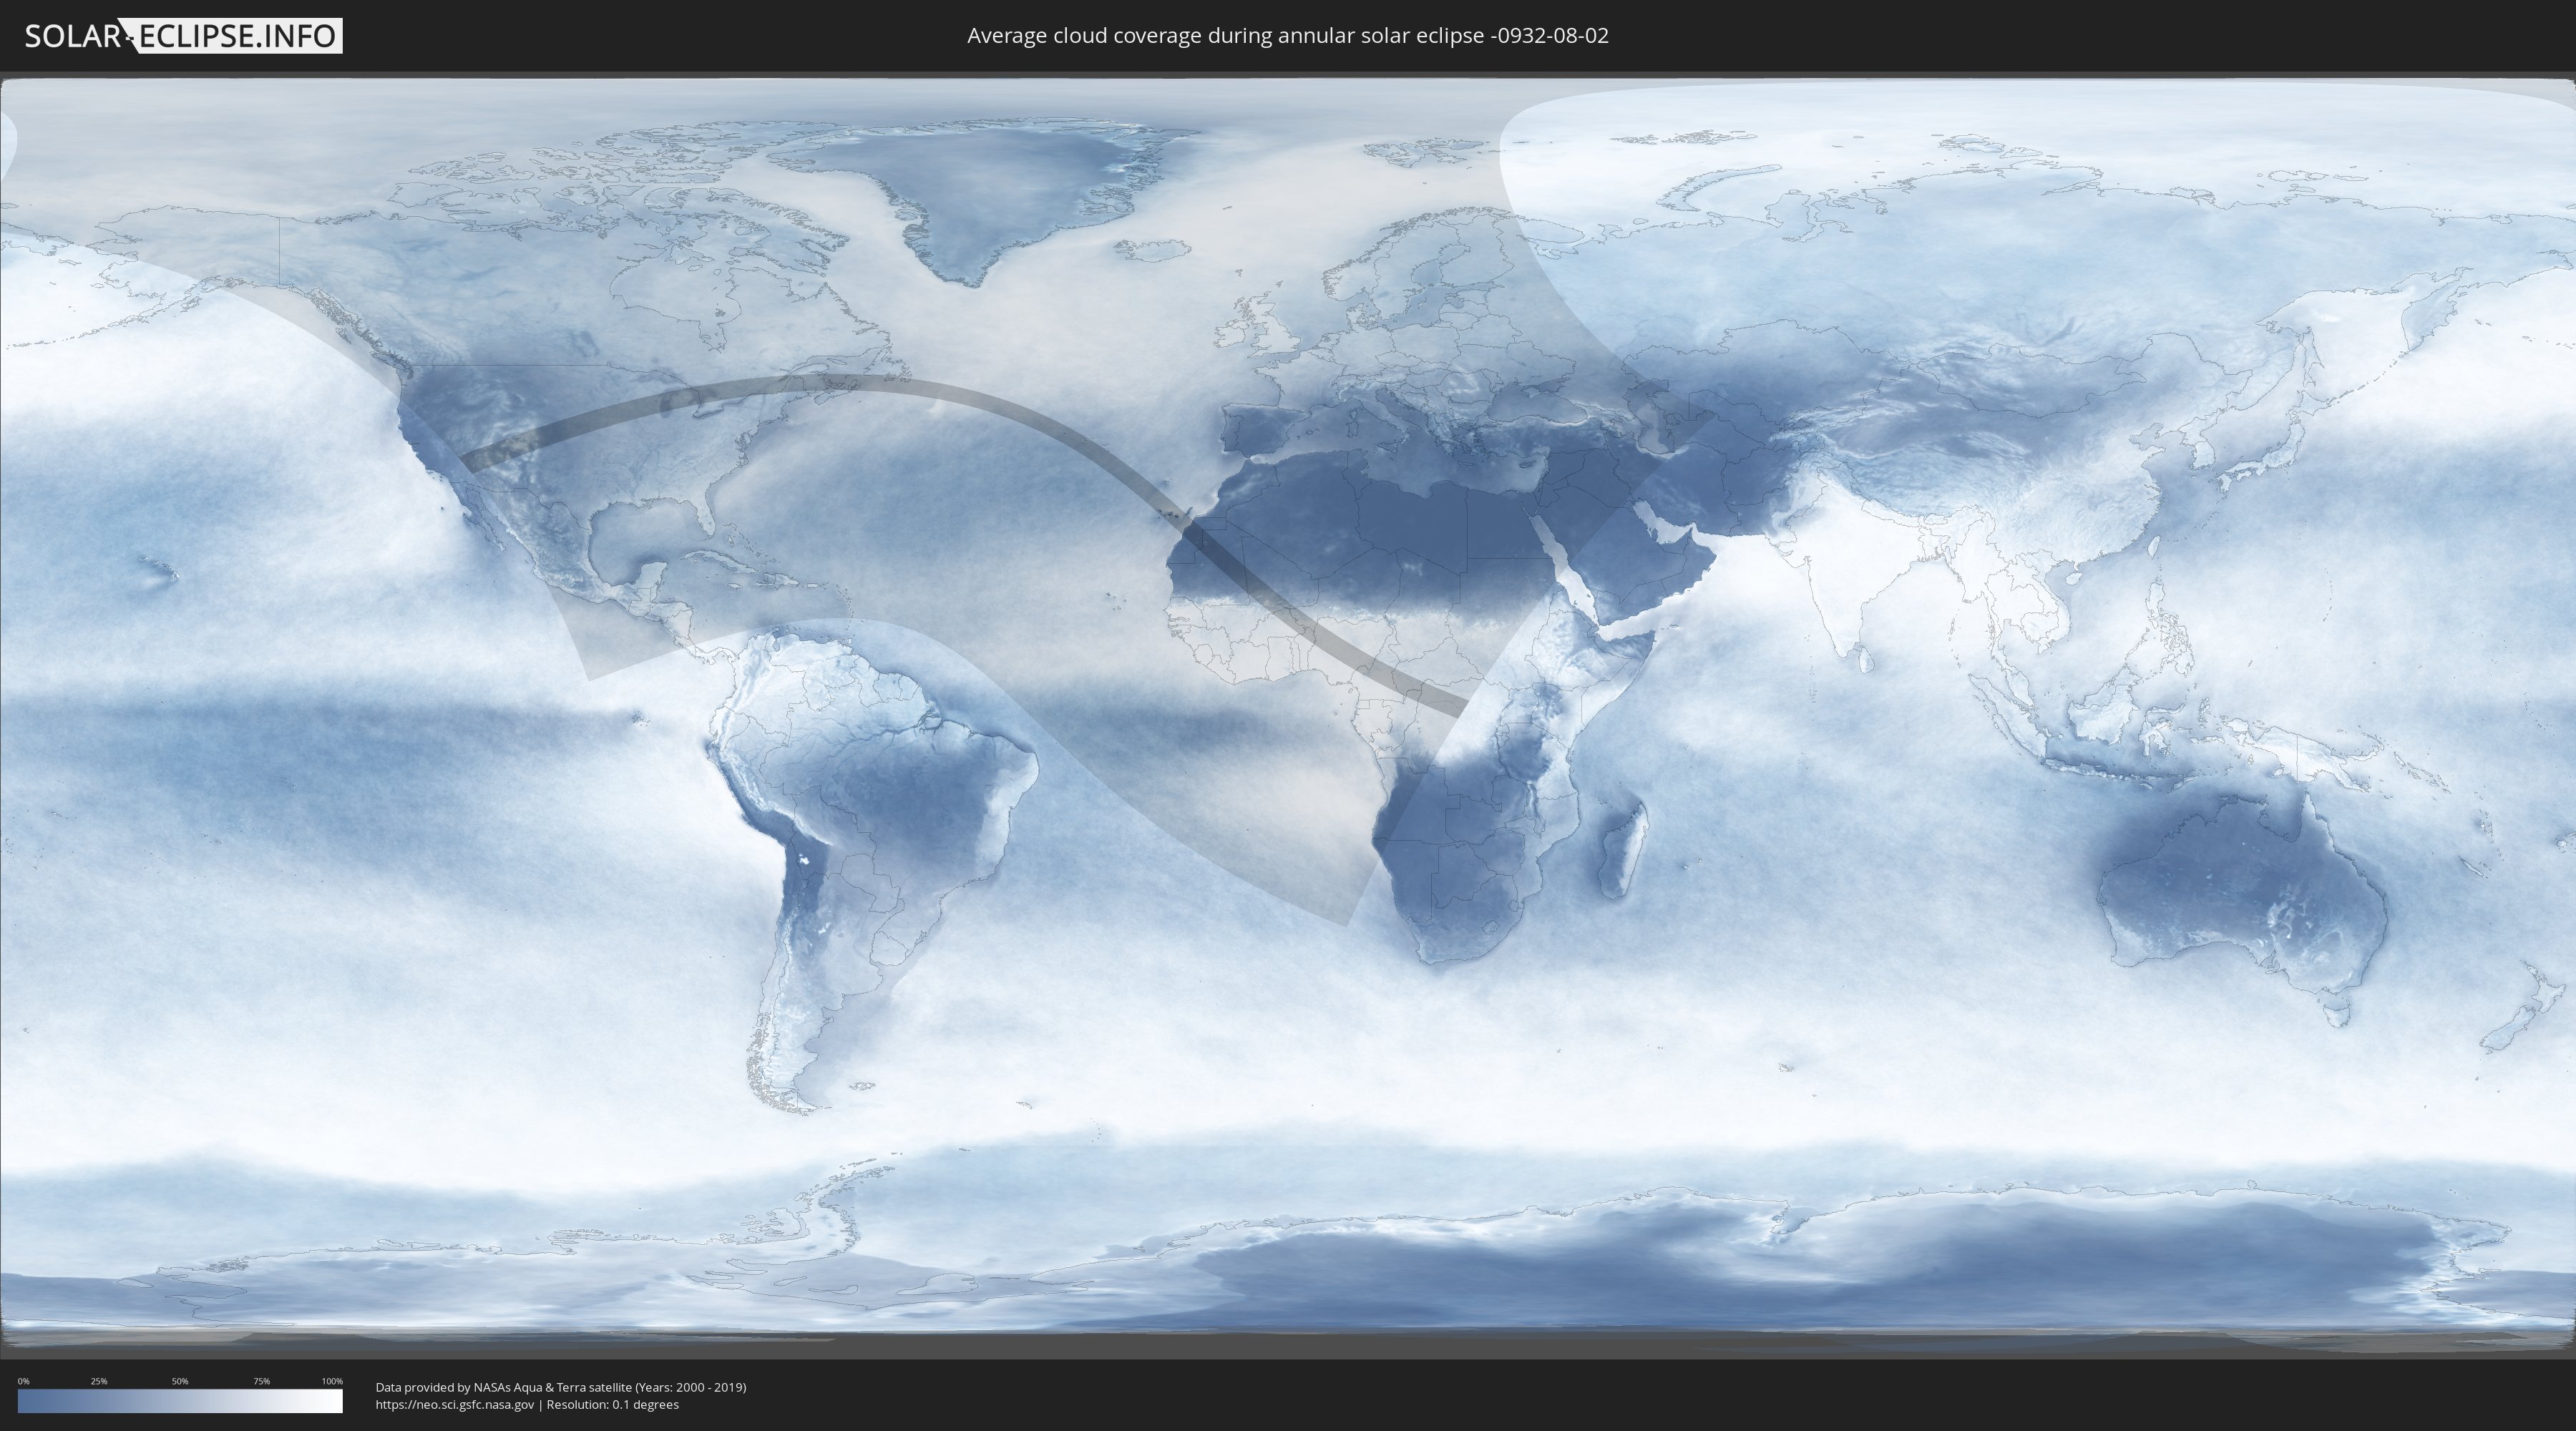Screen dimensions: 2576x1431
Task: Click the NASA Aqua & Terra data credit
Action: (x=560, y=1387)
